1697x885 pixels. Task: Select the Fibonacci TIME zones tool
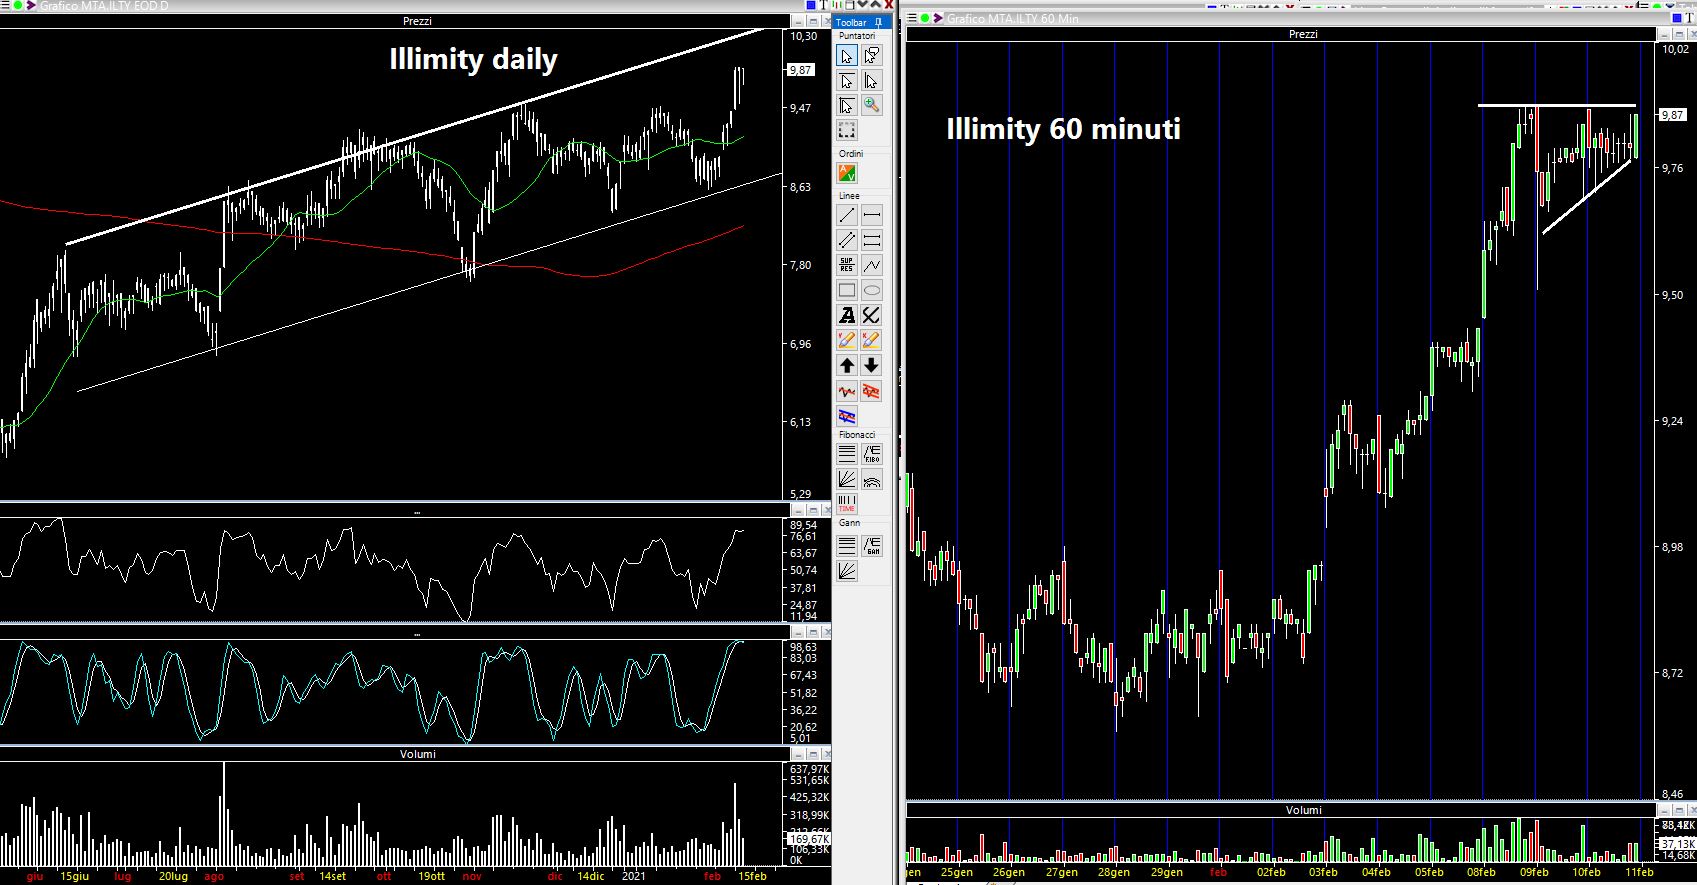[x=847, y=504]
